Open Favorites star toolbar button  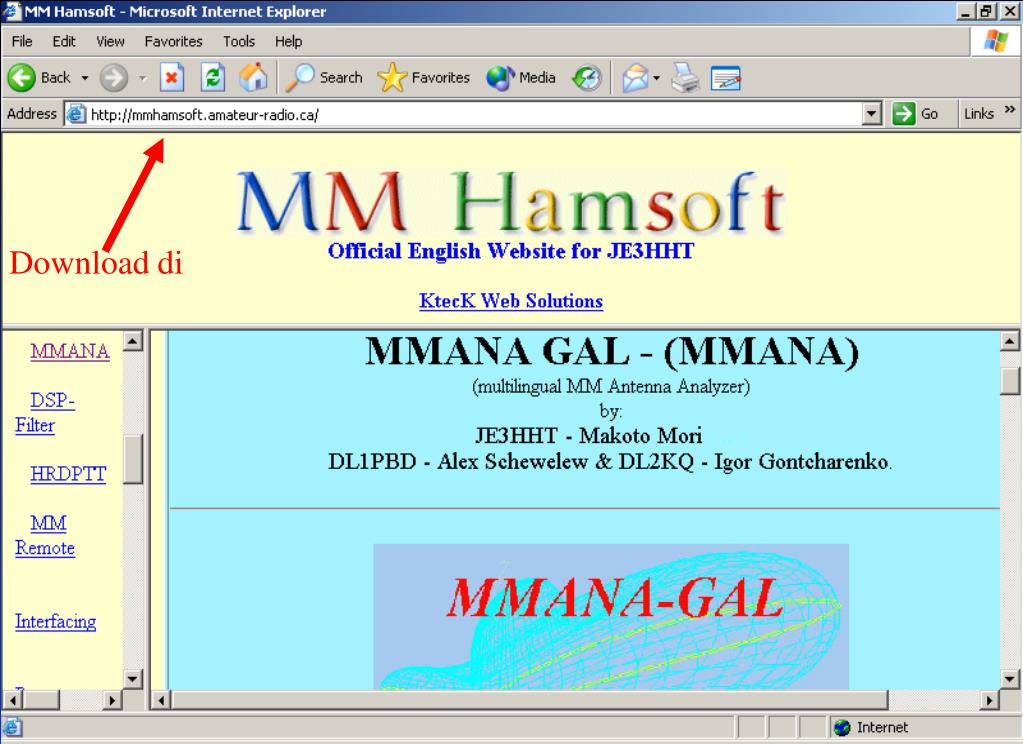coord(423,78)
